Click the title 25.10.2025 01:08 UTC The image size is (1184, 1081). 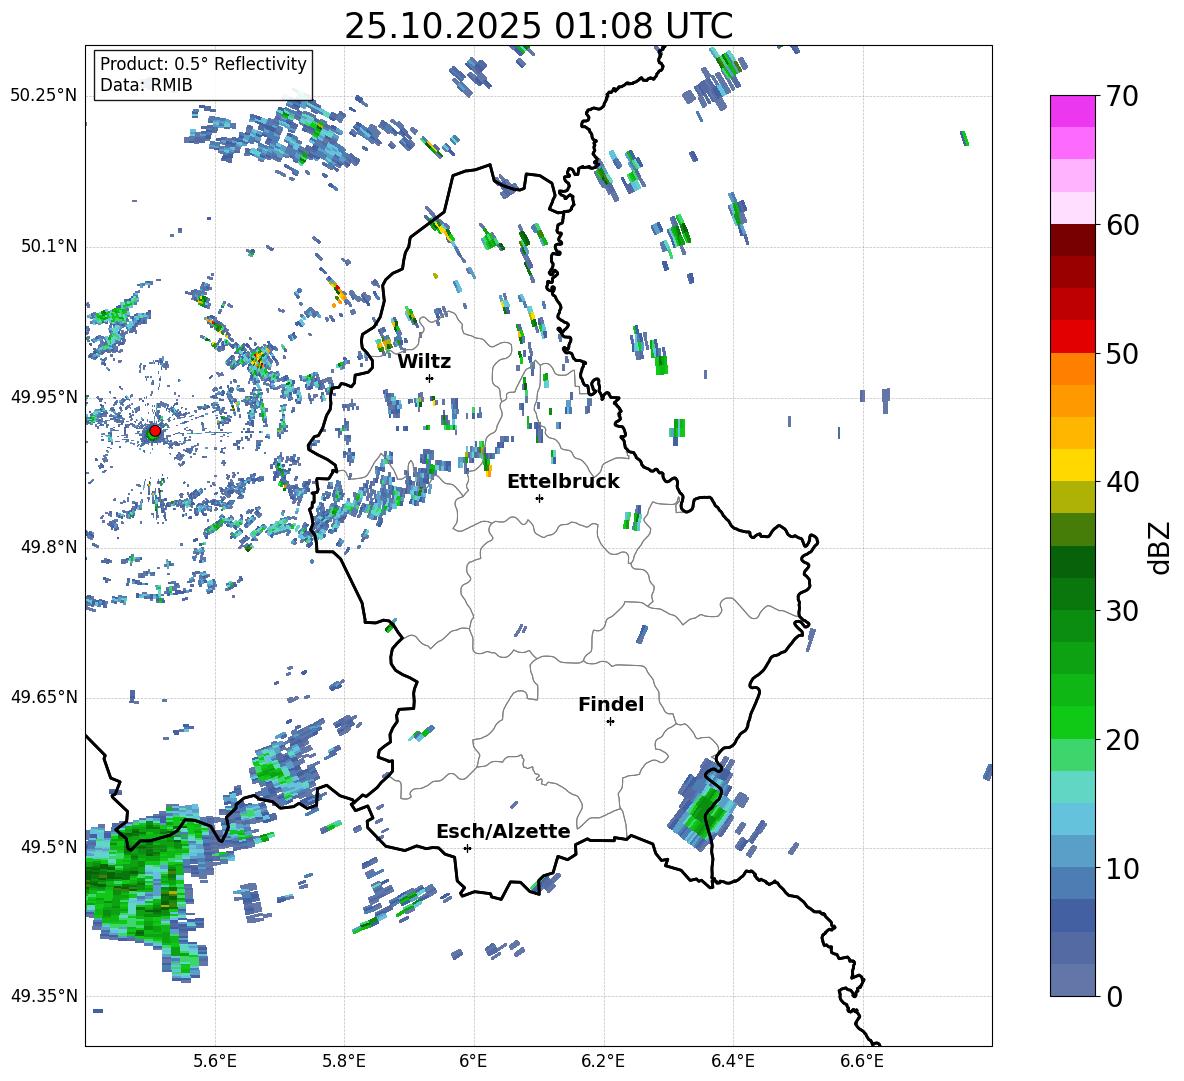click(538, 26)
